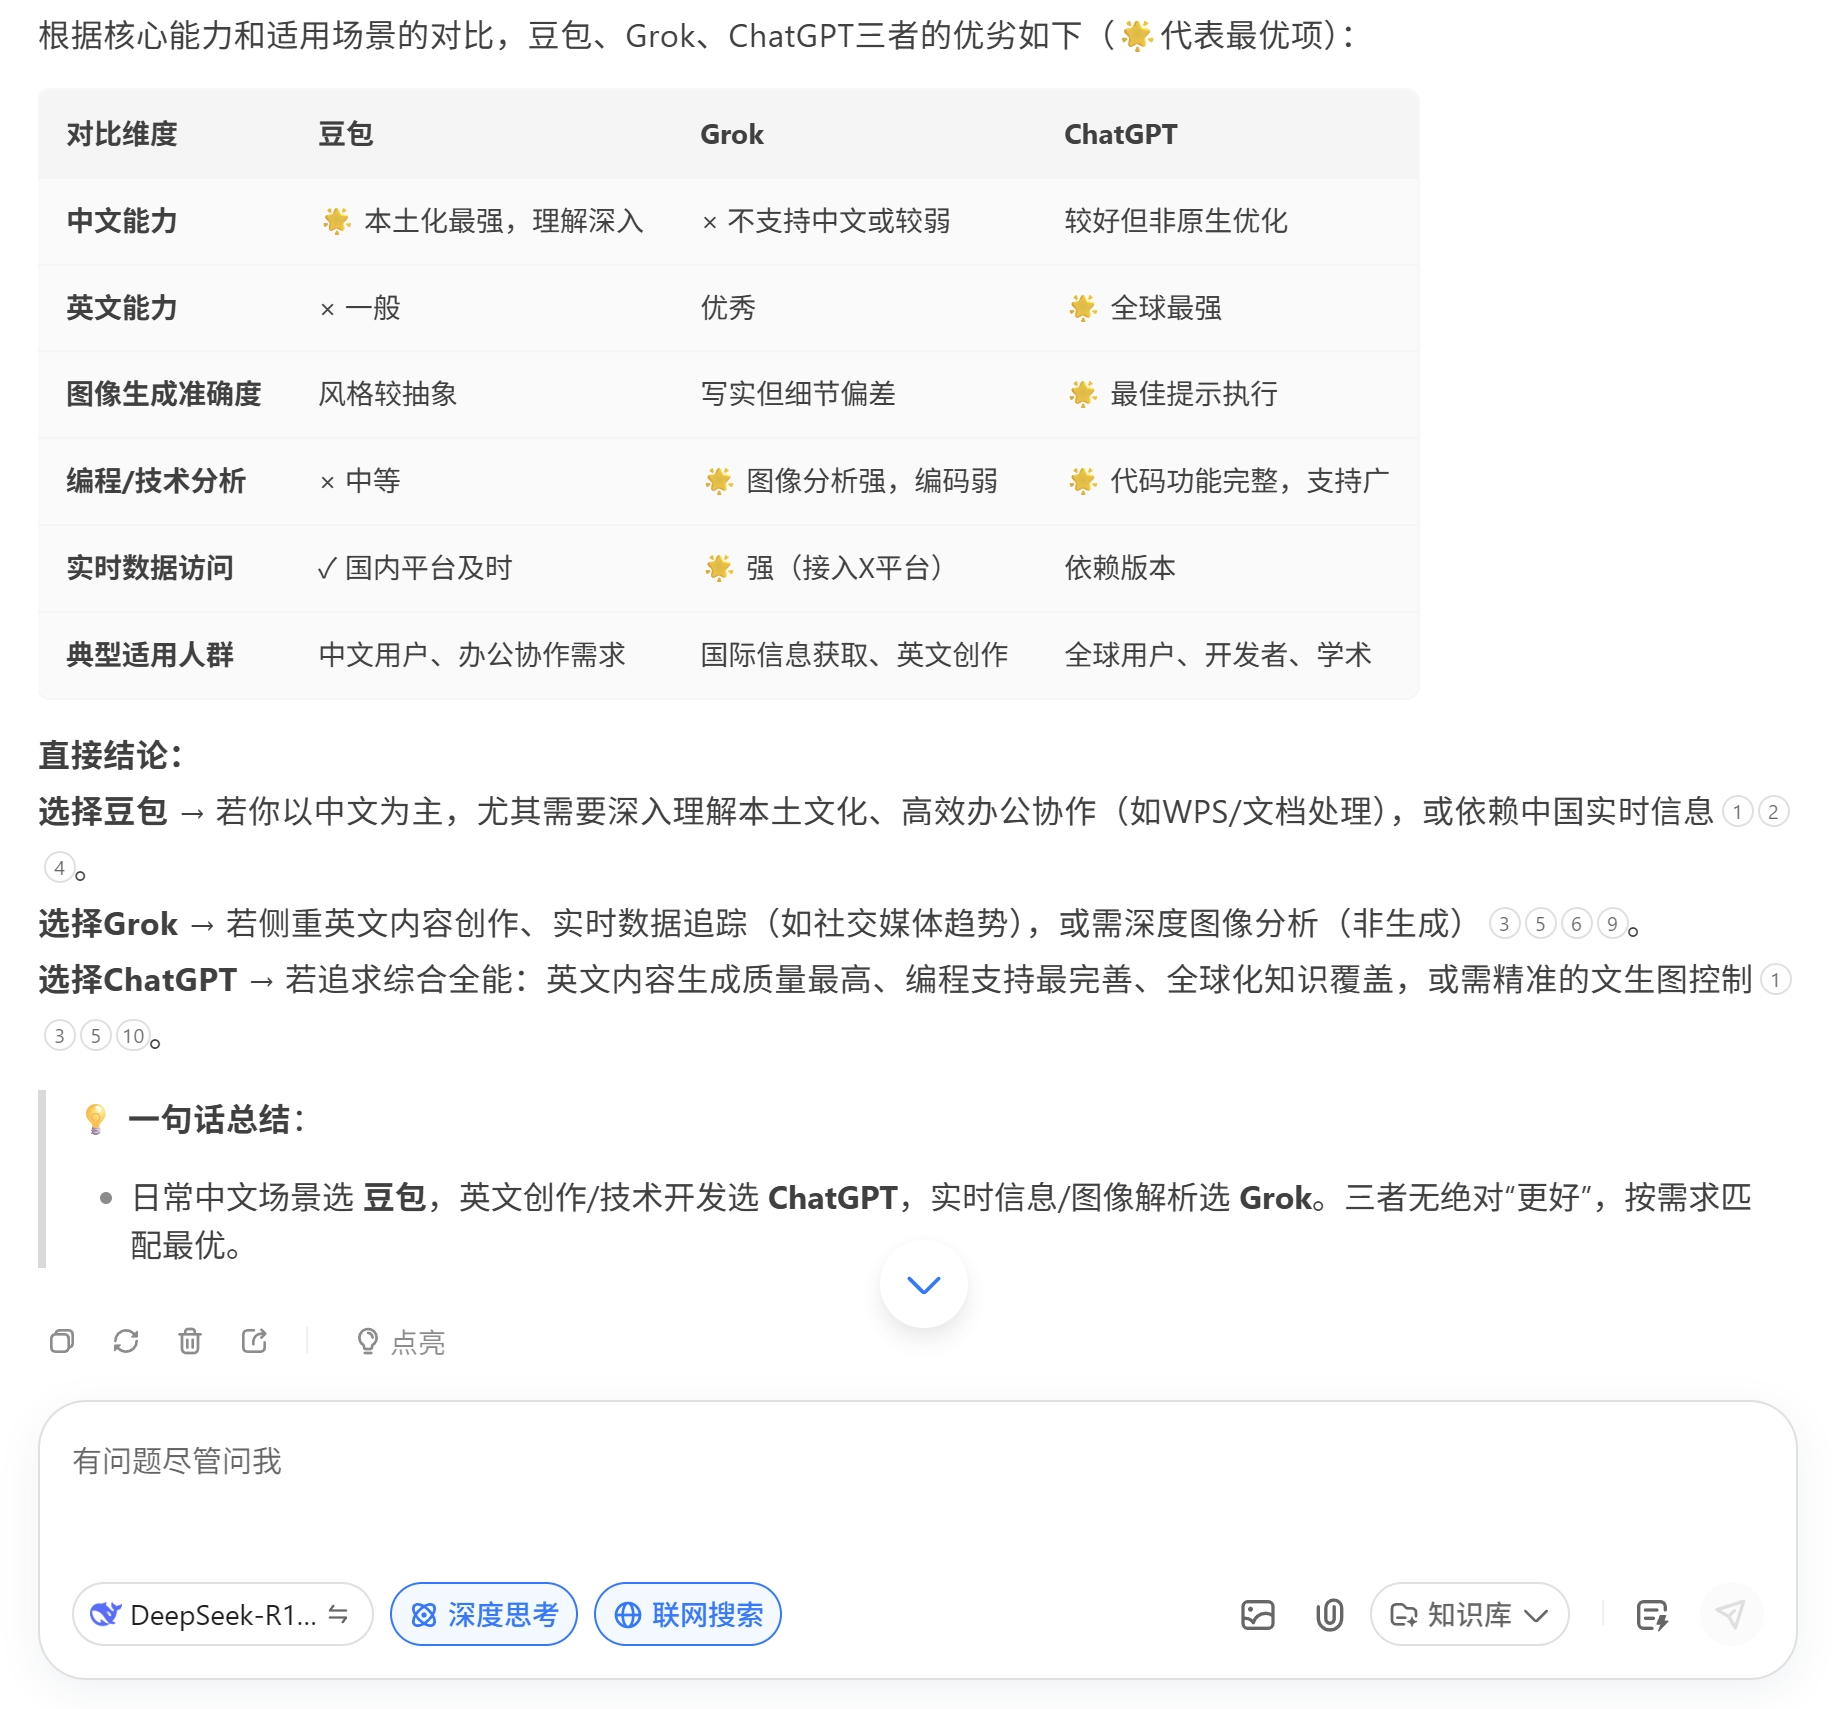Toggle 深度思考 mode
Viewport: 1835px width, 1709px height.
click(x=484, y=1614)
